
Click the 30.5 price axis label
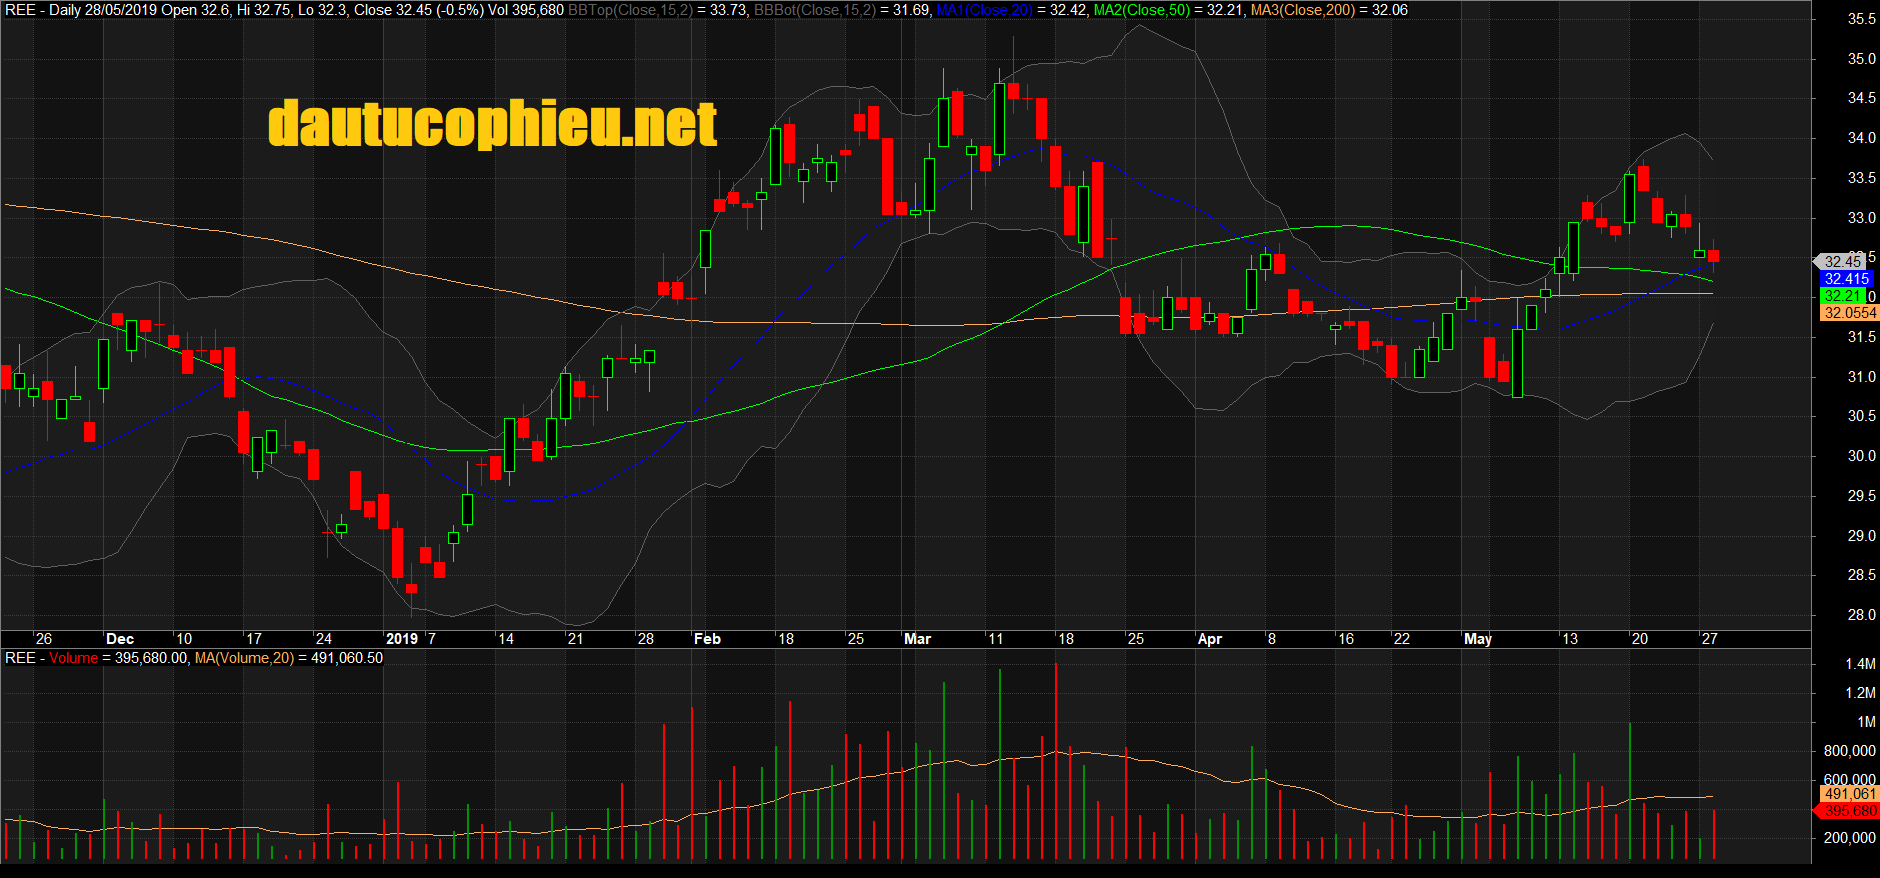(1861, 416)
